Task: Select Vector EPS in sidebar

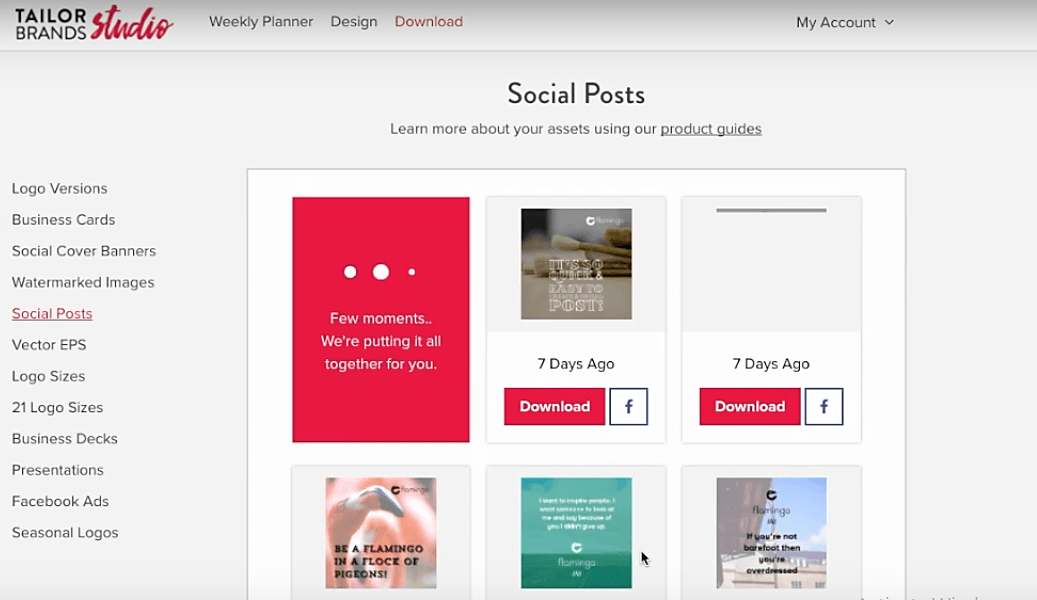Action: 49,345
